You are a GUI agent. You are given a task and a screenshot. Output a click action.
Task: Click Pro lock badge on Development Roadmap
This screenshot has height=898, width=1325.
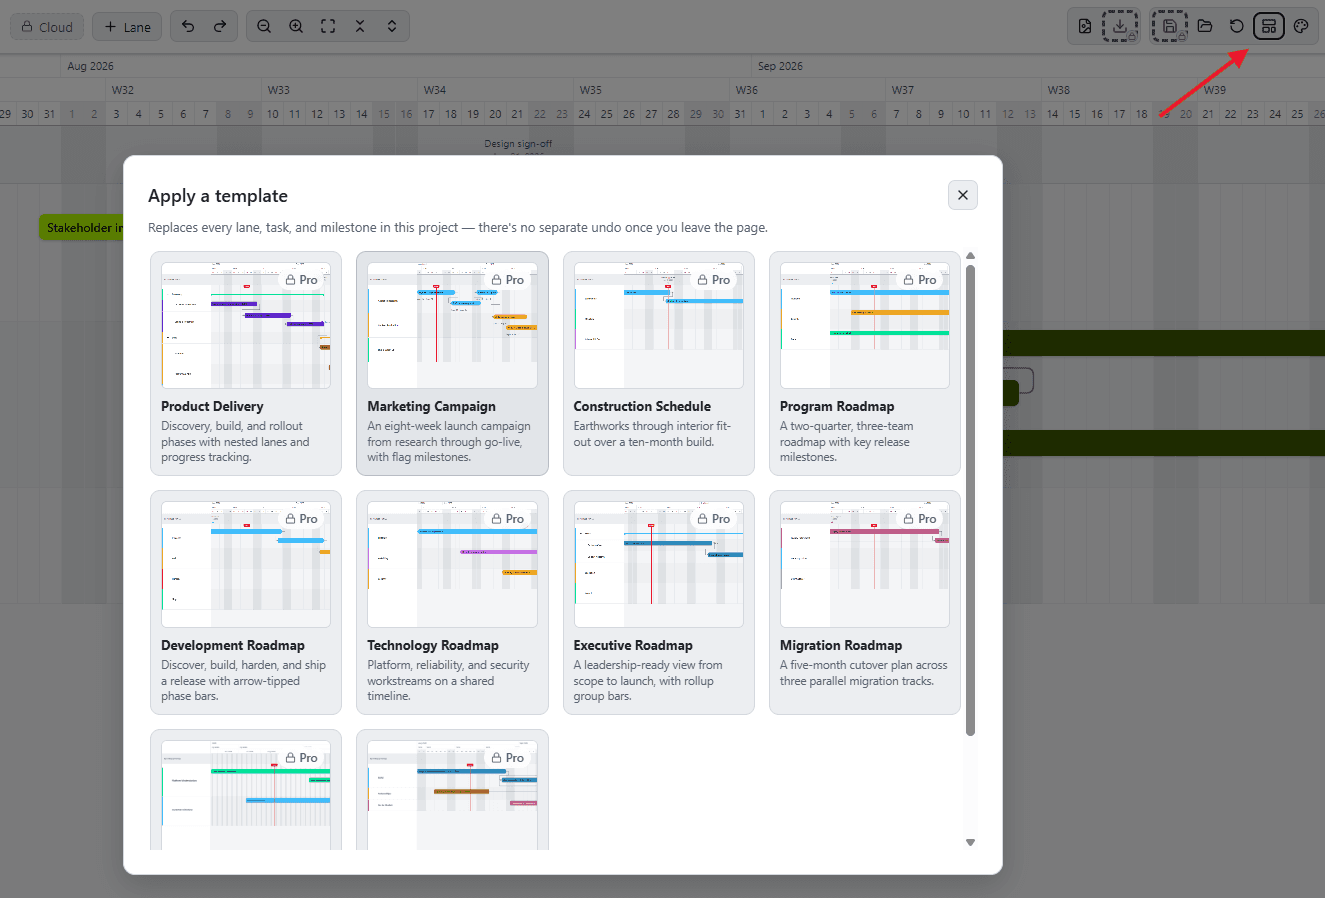click(302, 519)
